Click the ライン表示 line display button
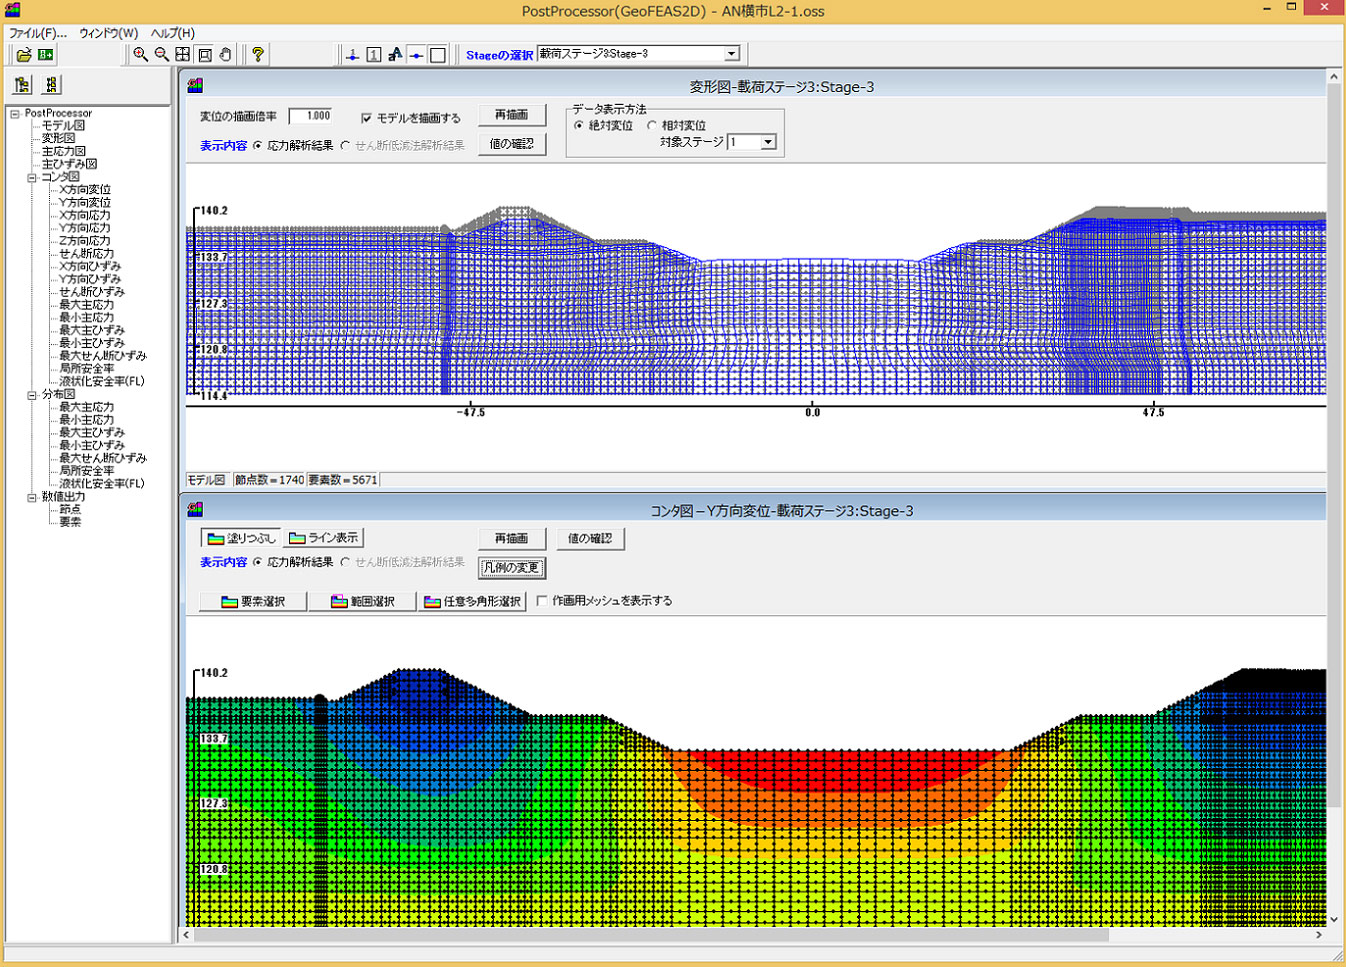 pyautogui.click(x=323, y=538)
